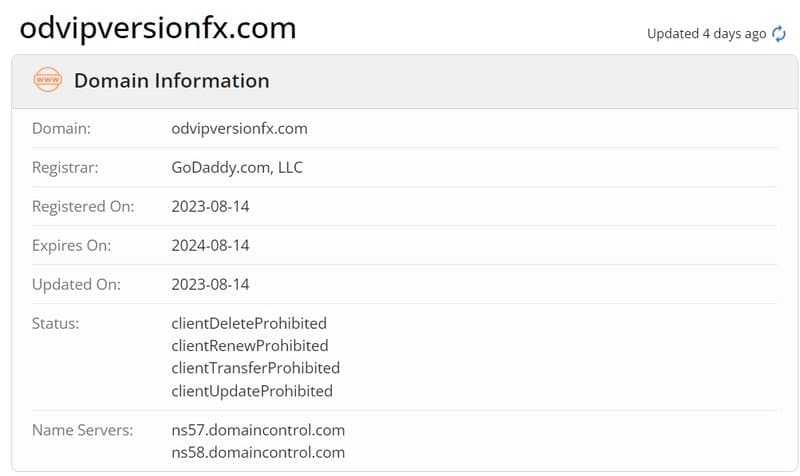Click the clientUpdateProhibited status

(x=252, y=391)
